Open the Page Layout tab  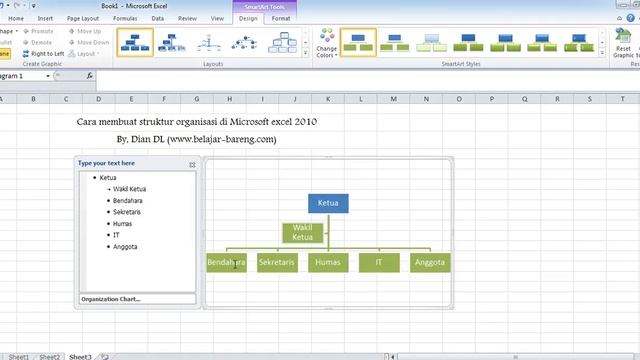point(83,18)
